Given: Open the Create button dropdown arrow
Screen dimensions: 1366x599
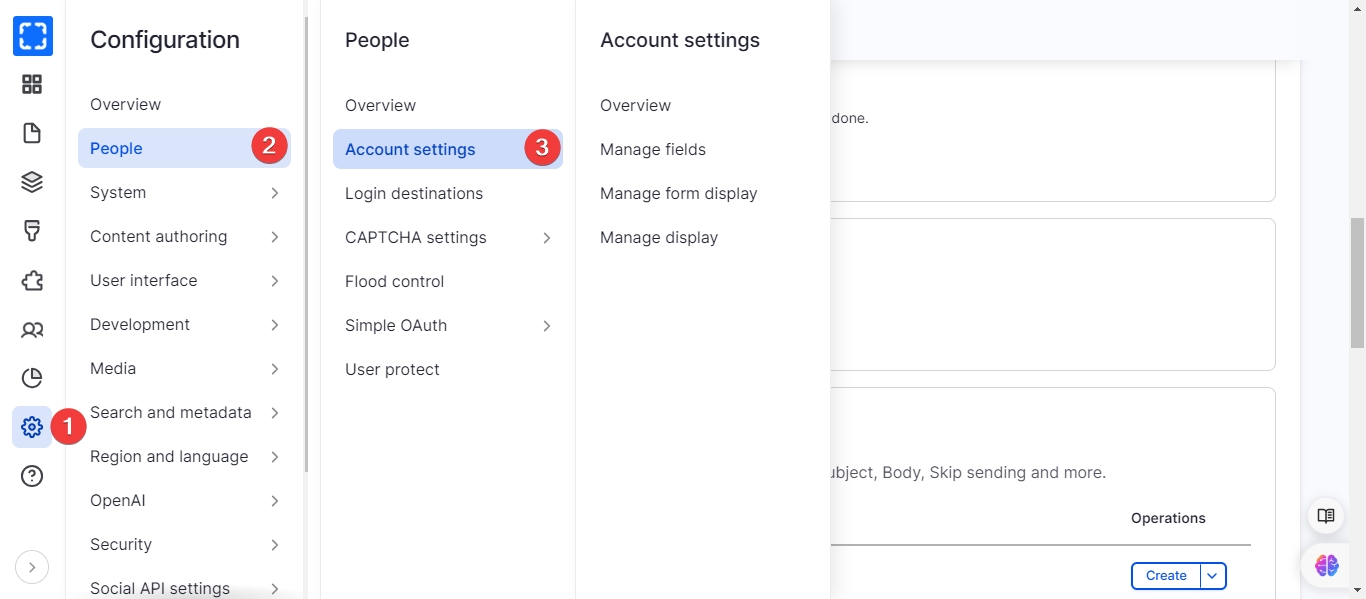Looking at the screenshot, I should [x=1212, y=576].
